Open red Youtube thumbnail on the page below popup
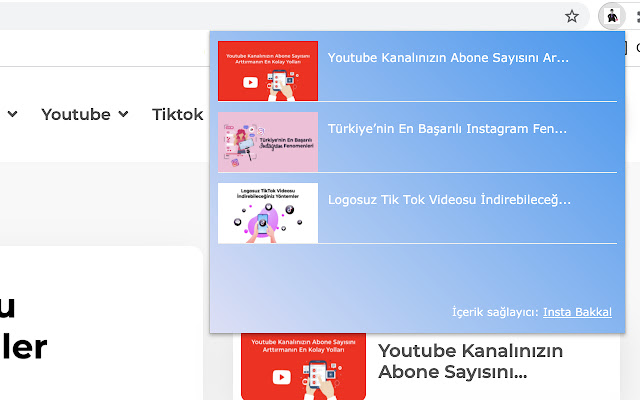640x400 pixels. (303, 367)
